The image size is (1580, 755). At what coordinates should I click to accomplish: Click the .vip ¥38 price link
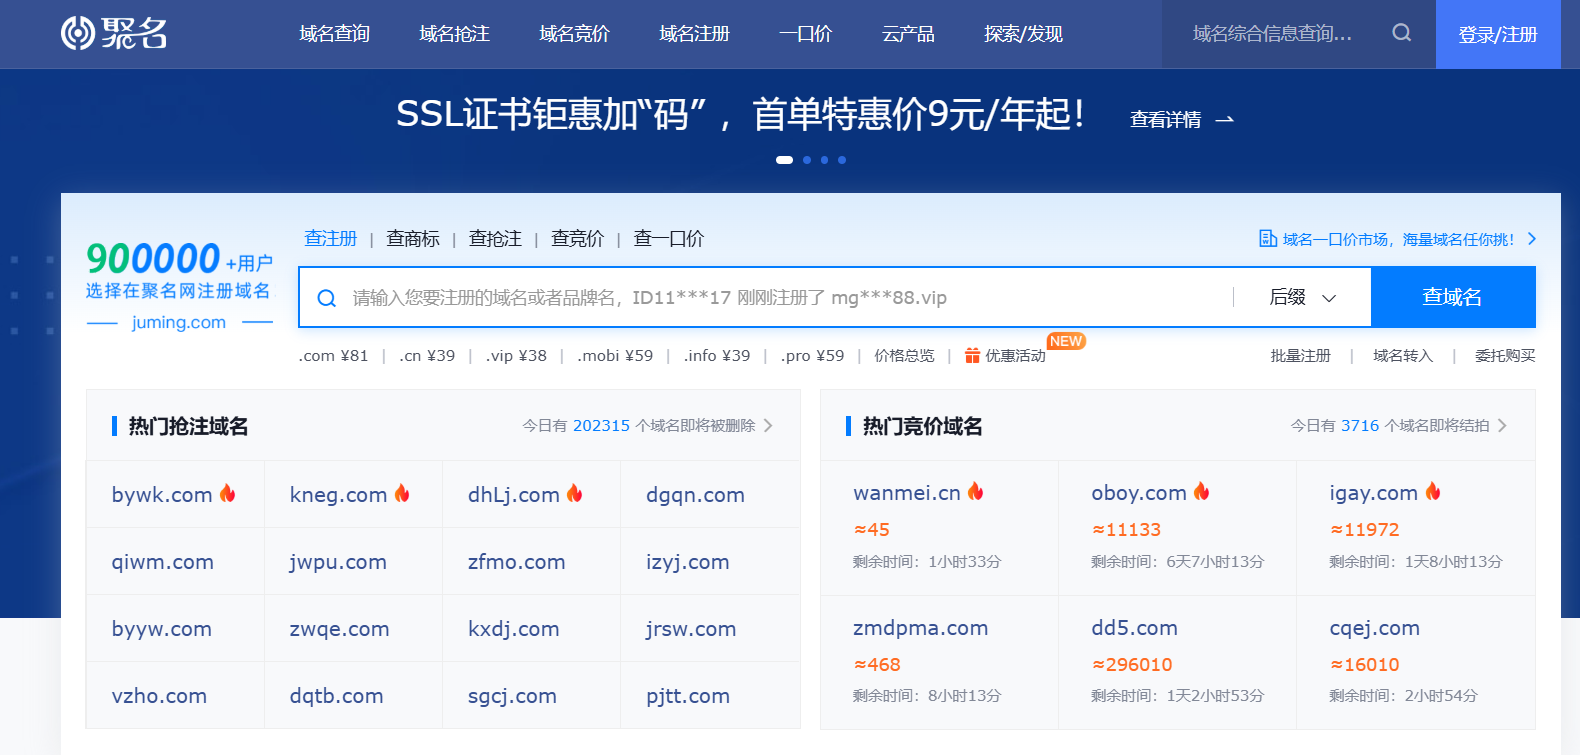(x=516, y=356)
